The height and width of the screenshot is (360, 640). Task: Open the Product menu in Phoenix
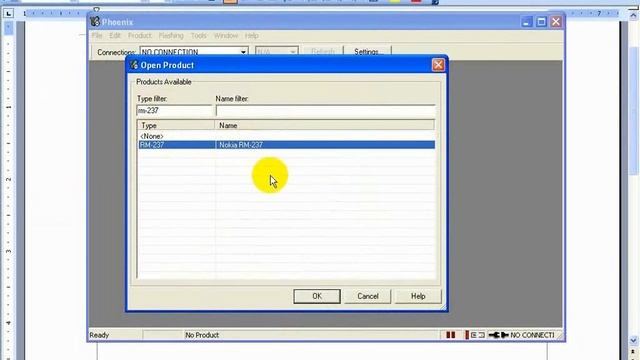(x=140, y=36)
